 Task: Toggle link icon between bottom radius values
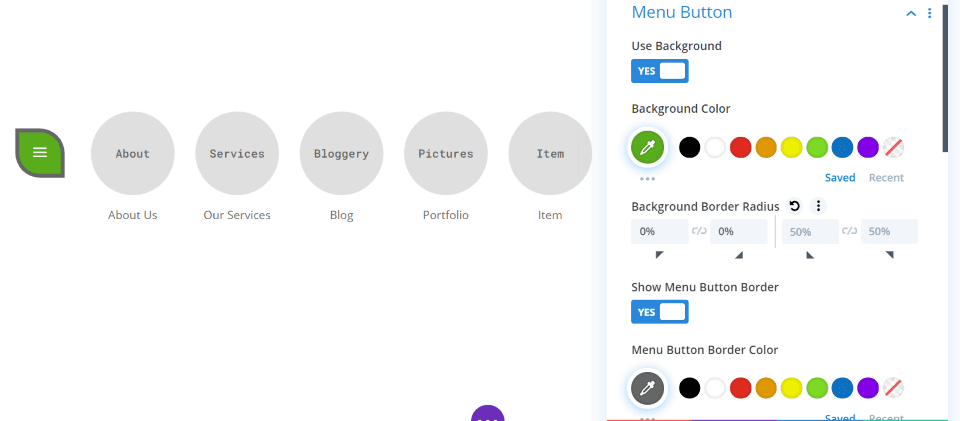(850, 231)
